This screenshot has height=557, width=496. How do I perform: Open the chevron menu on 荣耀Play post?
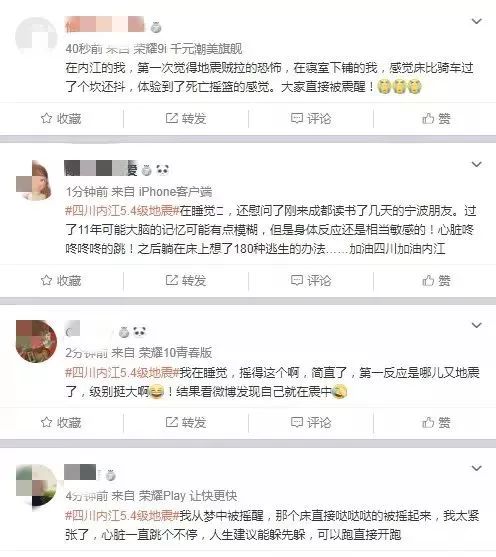pos(476,468)
